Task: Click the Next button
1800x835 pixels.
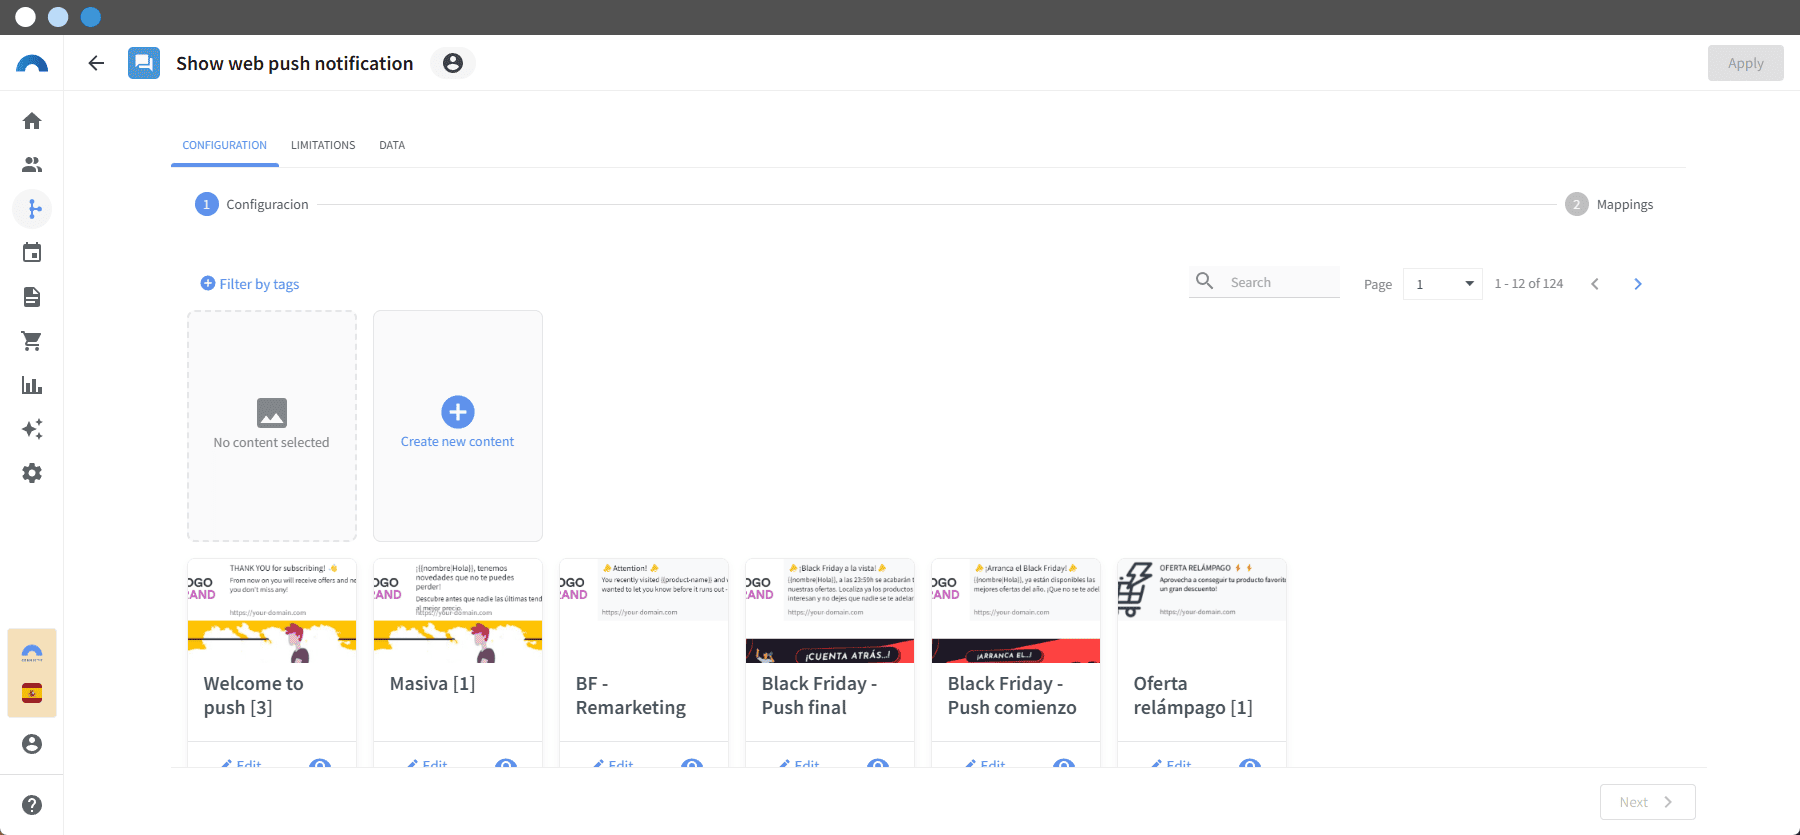Action: 1647,802
